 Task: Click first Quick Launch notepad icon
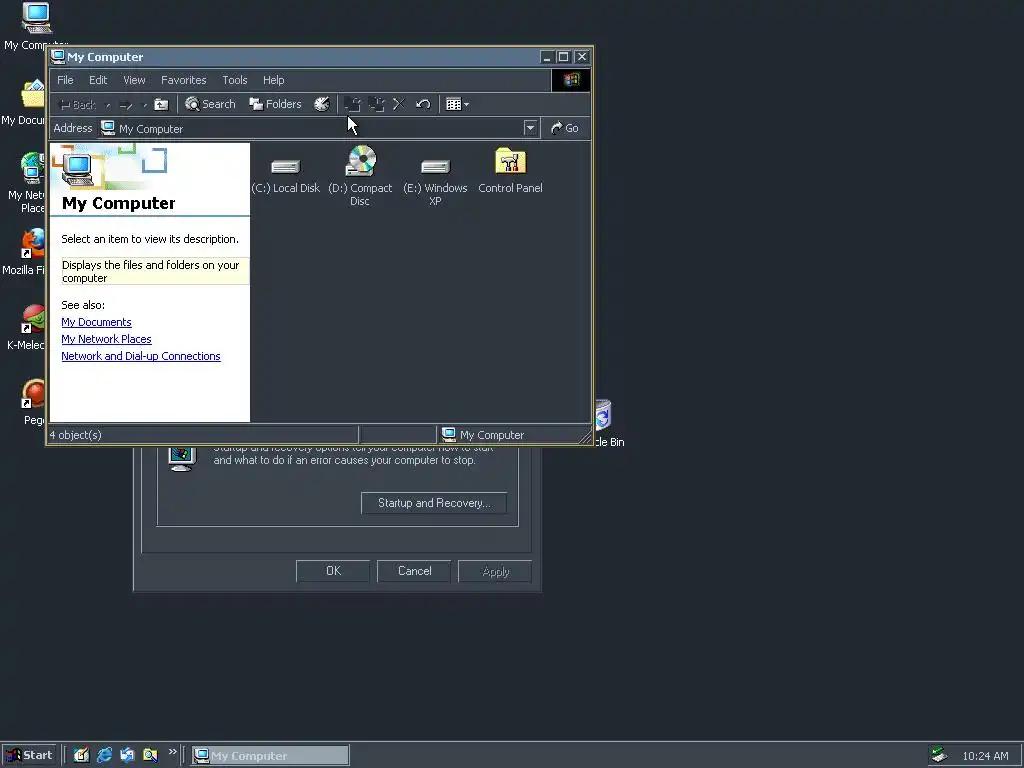tap(81, 755)
